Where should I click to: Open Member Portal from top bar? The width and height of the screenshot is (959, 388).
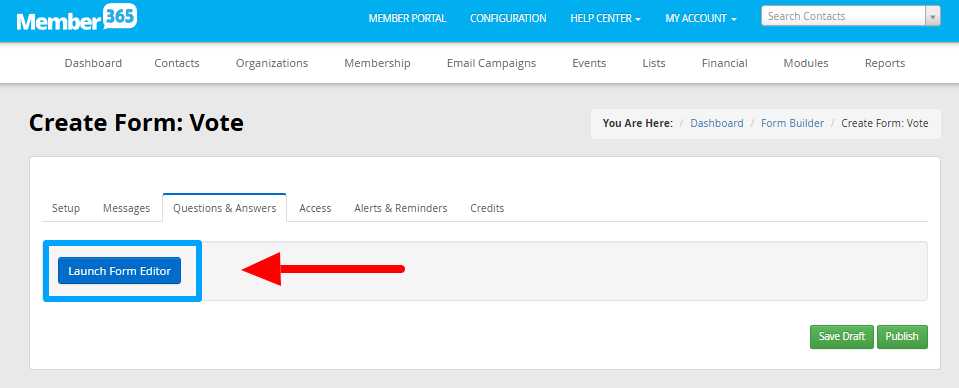click(407, 18)
